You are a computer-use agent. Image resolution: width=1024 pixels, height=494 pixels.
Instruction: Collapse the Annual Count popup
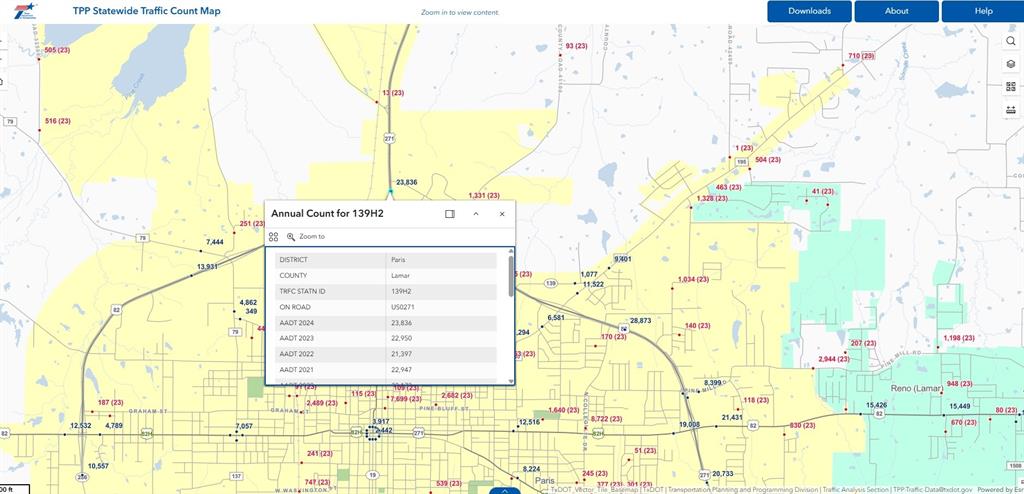coord(476,214)
